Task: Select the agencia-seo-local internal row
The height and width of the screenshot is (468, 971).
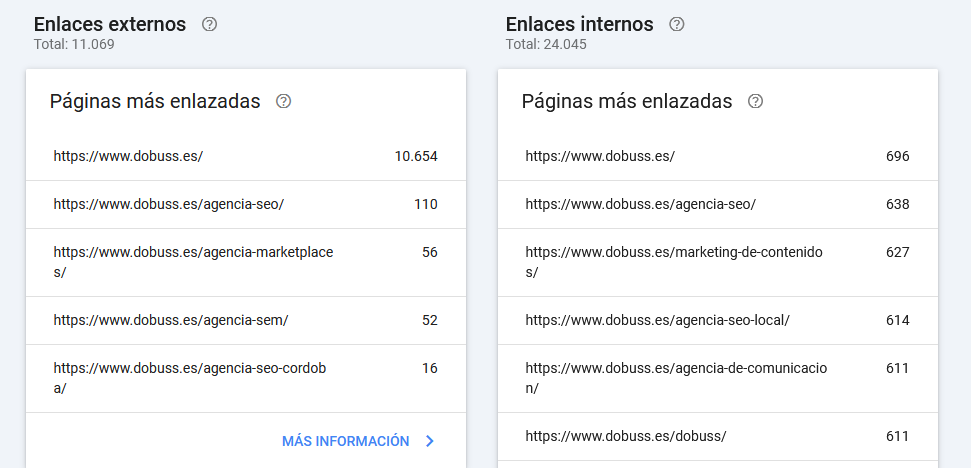Action: 718,321
